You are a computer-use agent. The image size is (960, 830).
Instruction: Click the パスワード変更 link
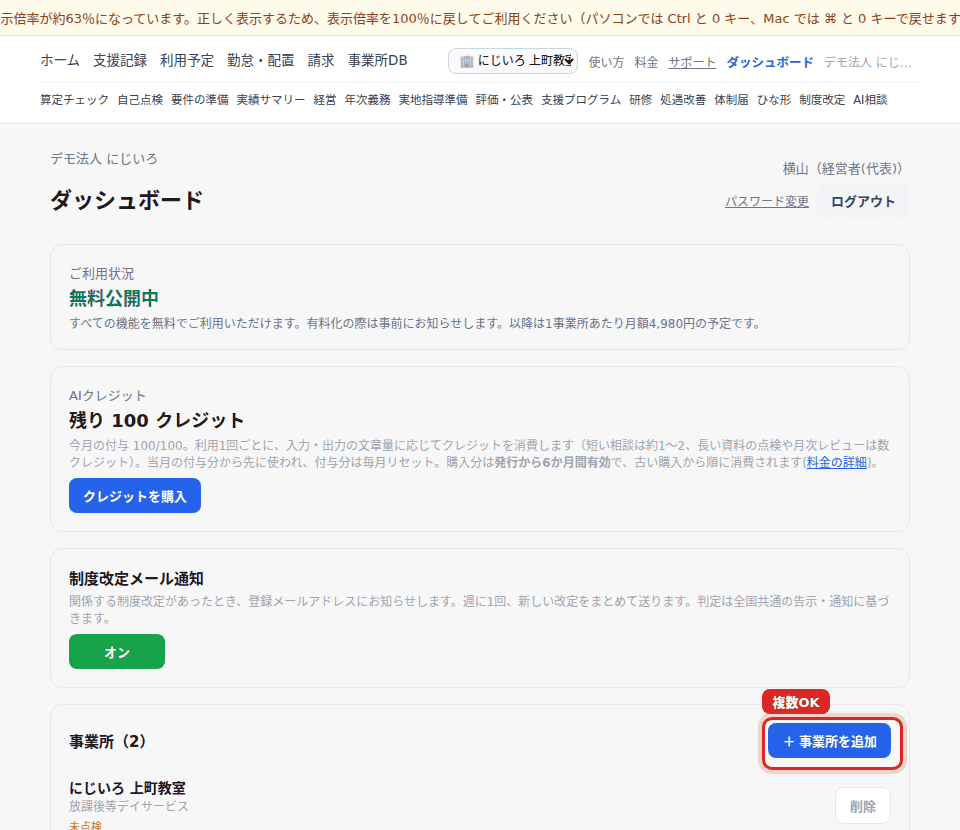pyautogui.click(x=767, y=201)
